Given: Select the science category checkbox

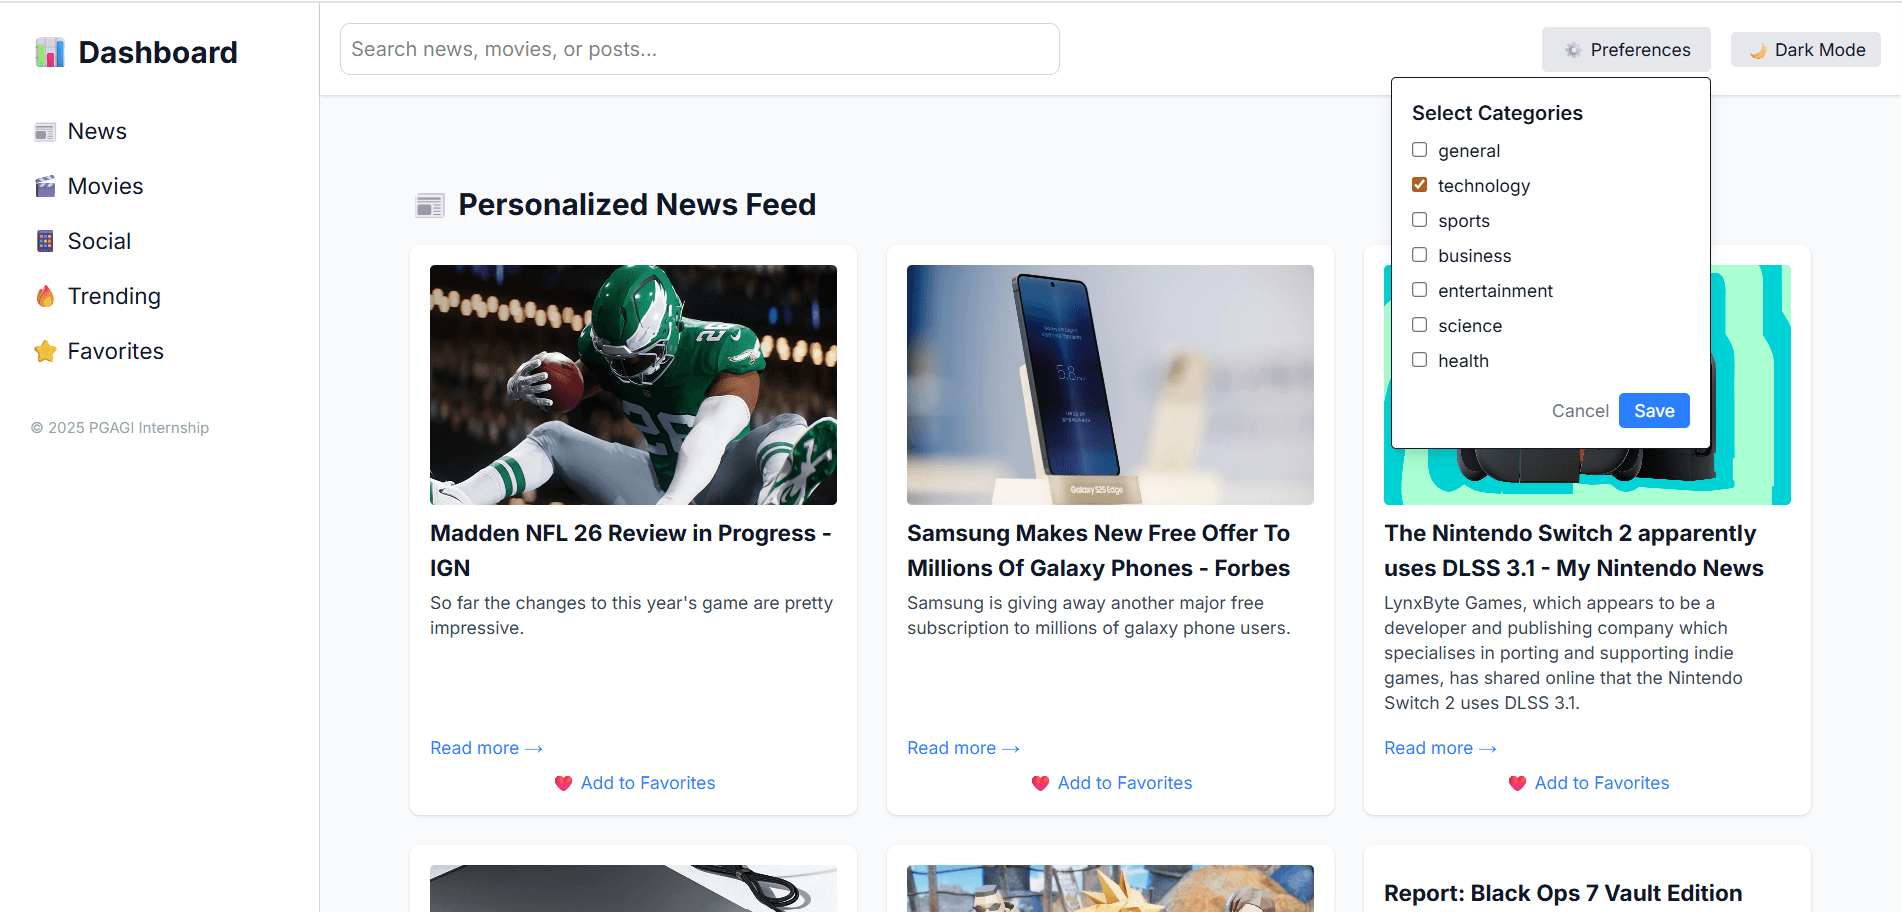Looking at the screenshot, I should click(1419, 325).
